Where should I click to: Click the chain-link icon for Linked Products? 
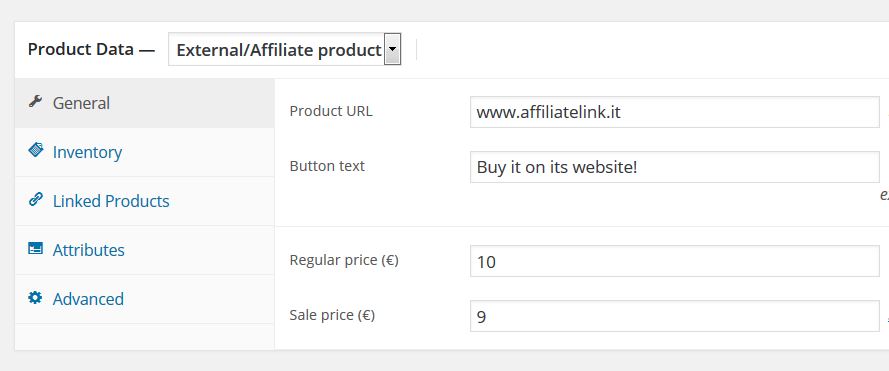click(x=35, y=200)
